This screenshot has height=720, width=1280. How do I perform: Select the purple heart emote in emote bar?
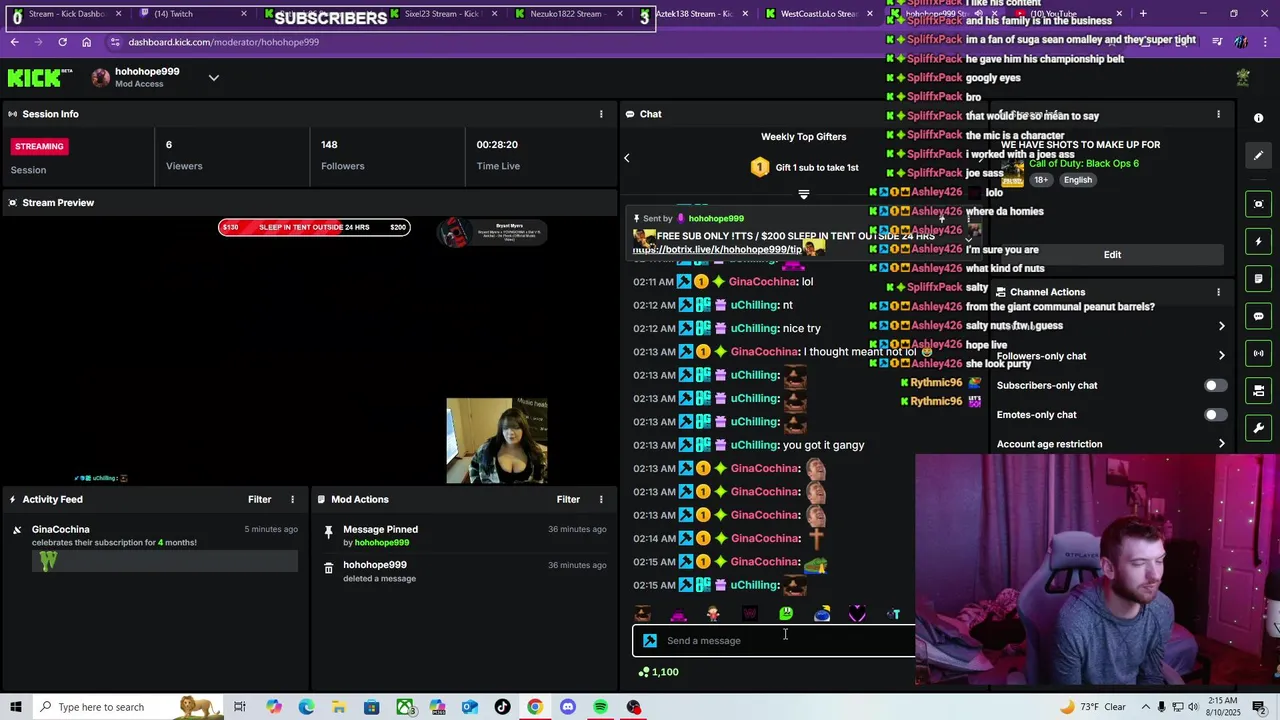[857, 614]
